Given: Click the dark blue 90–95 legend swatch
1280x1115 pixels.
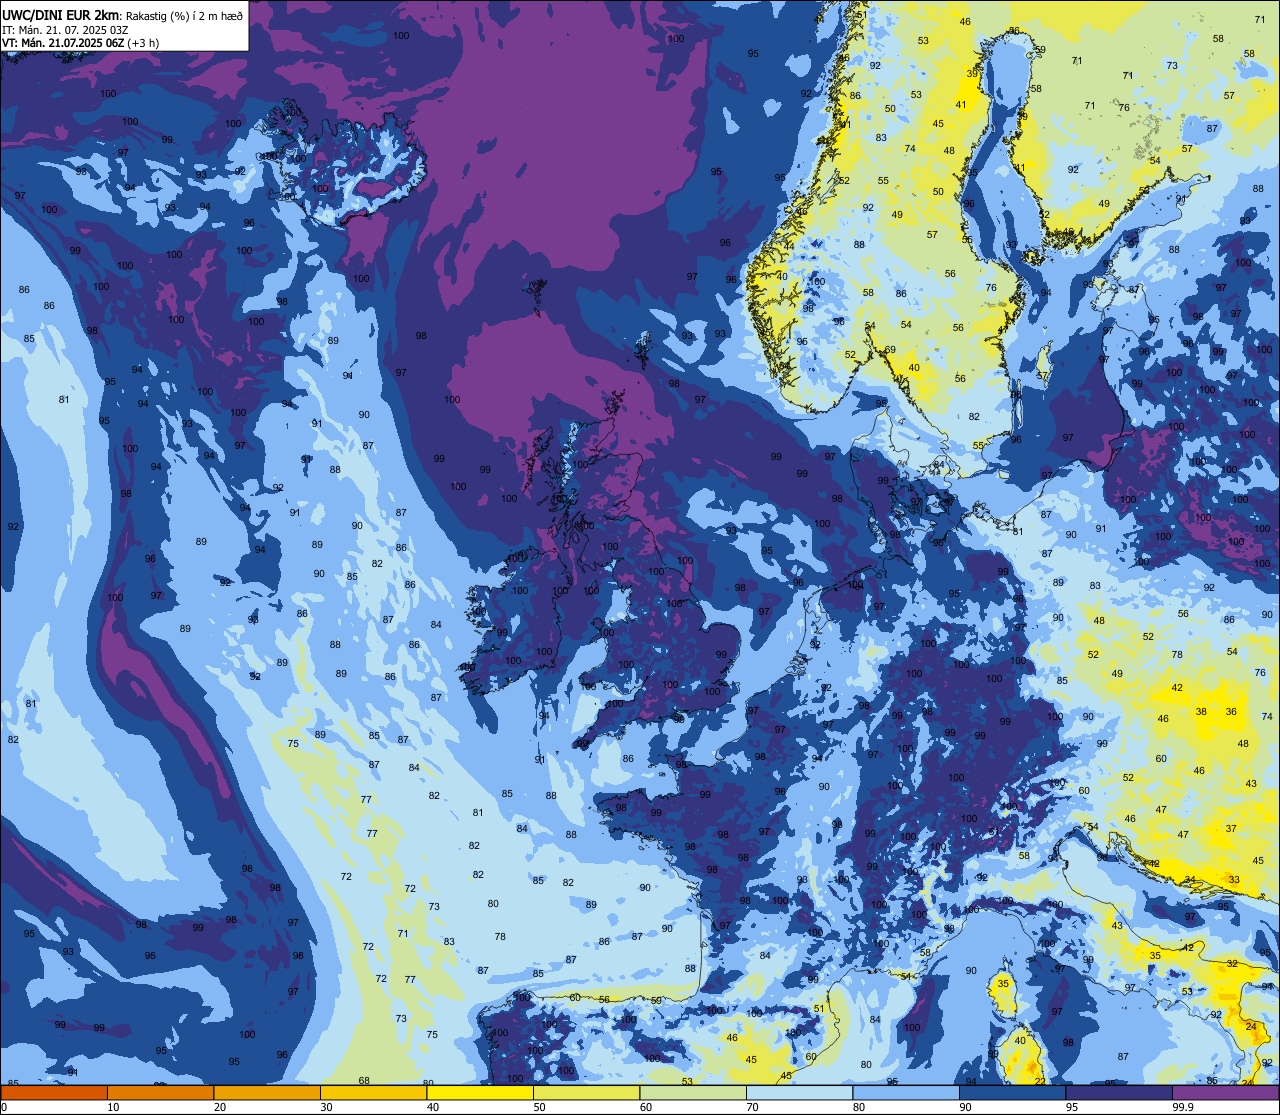Looking at the screenshot, I should coord(1012,1092).
